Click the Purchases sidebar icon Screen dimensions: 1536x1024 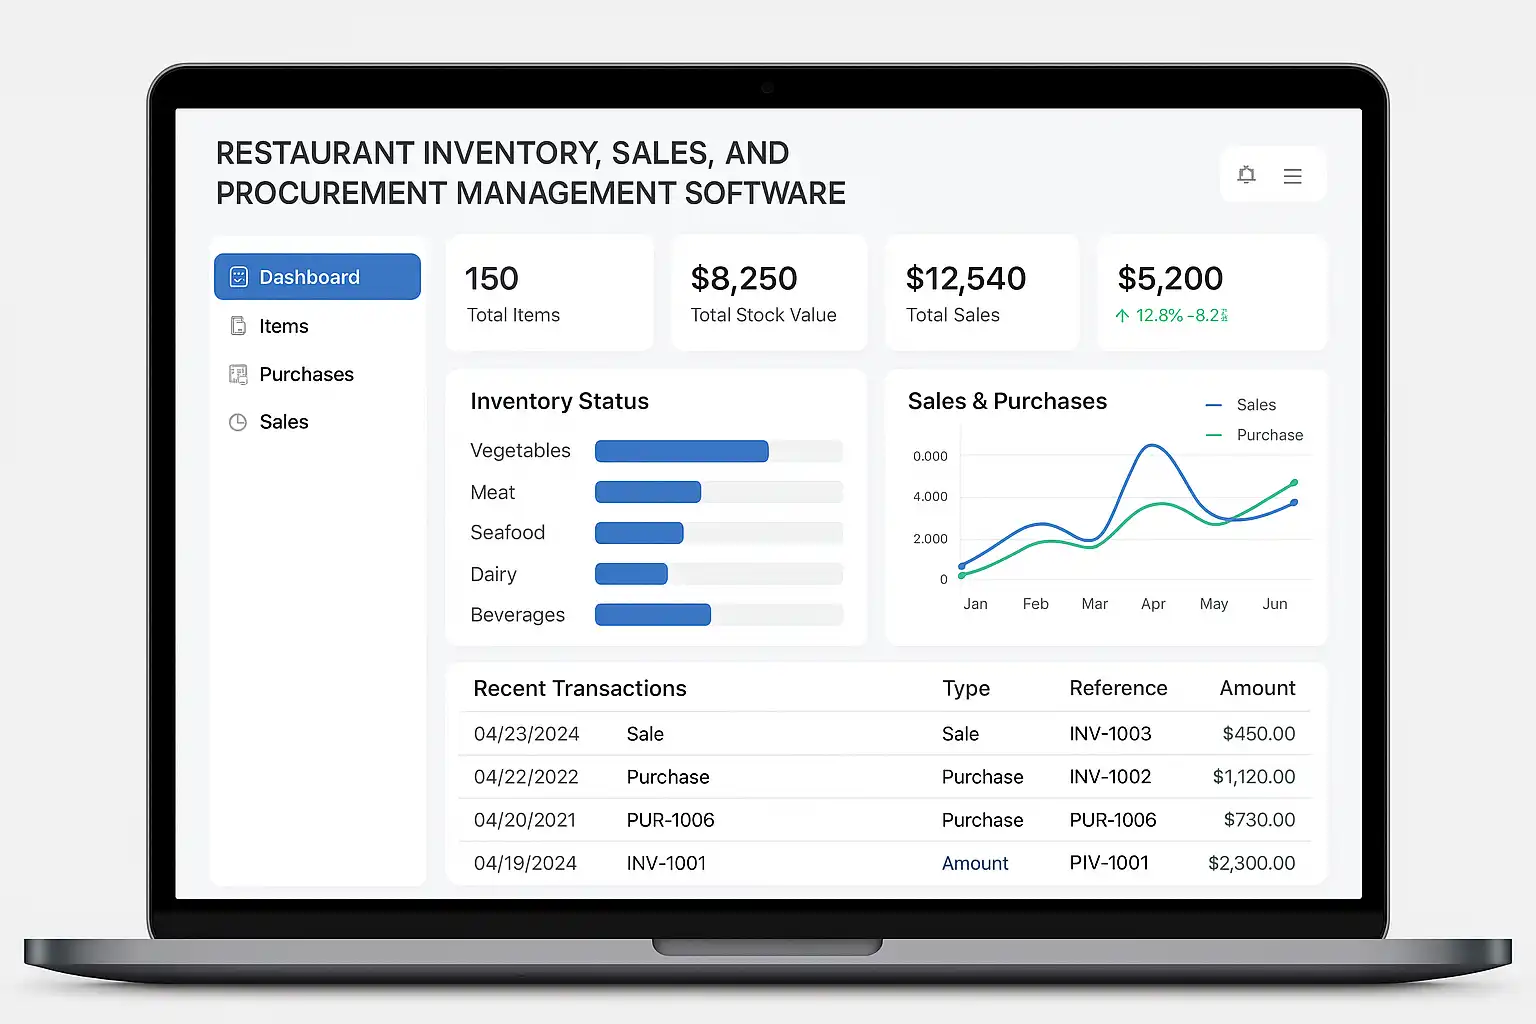(x=238, y=374)
